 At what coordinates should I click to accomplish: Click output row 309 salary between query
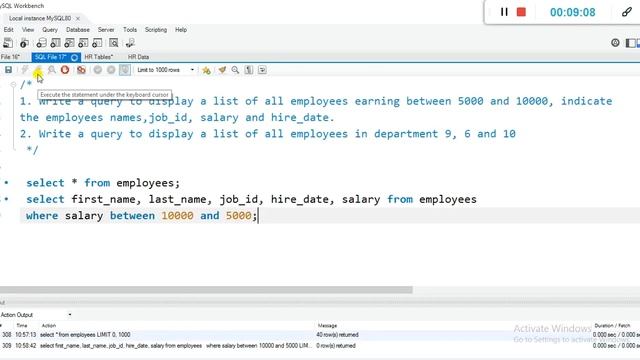[320, 346]
